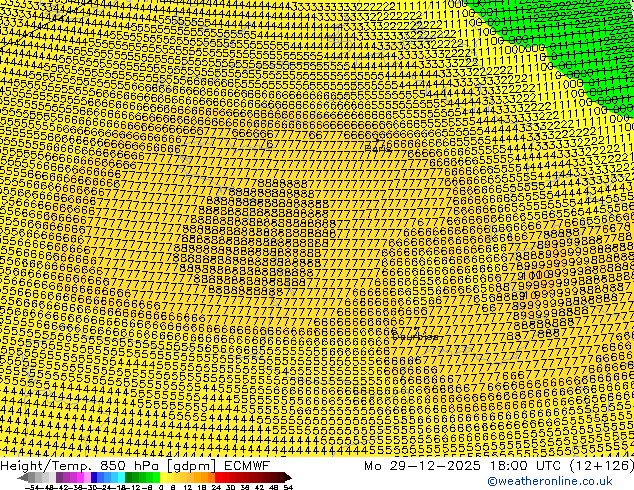This screenshot has height=490, width=634.
Task: Click the (12+126) forecast run label
Action: click(x=601, y=466)
